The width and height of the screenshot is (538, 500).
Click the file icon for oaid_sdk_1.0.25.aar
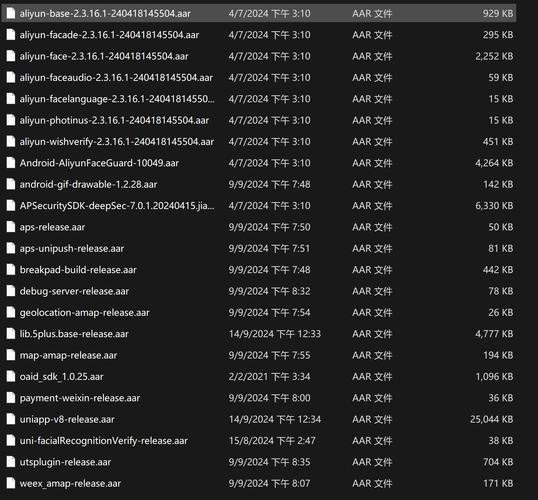11,376
